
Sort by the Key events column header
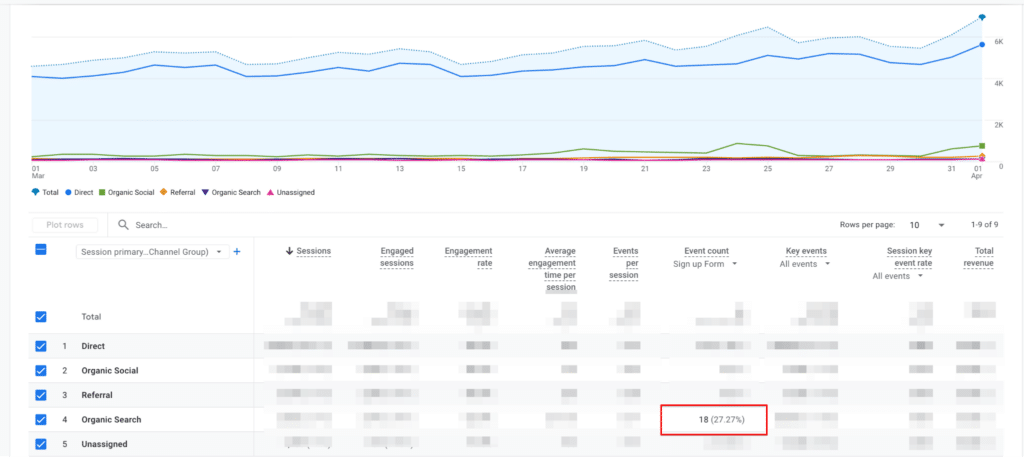[x=807, y=251]
